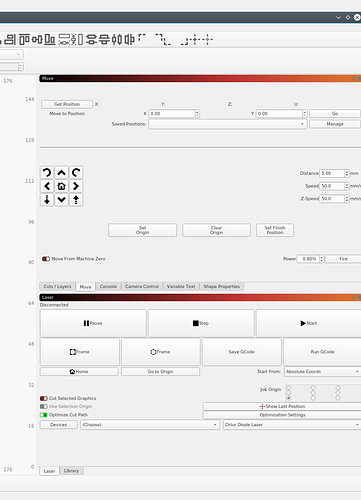Toggle Use Selection Origin switch
This screenshot has height=500, width=361.
point(44,406)
